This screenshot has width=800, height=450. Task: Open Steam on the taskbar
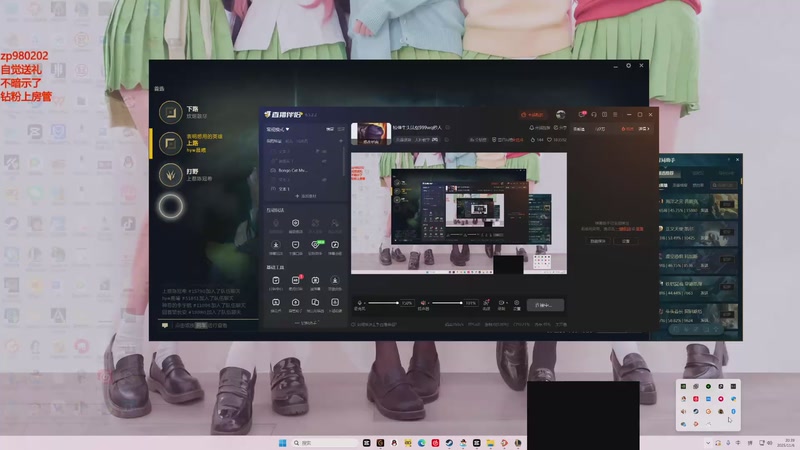[449, 443]
